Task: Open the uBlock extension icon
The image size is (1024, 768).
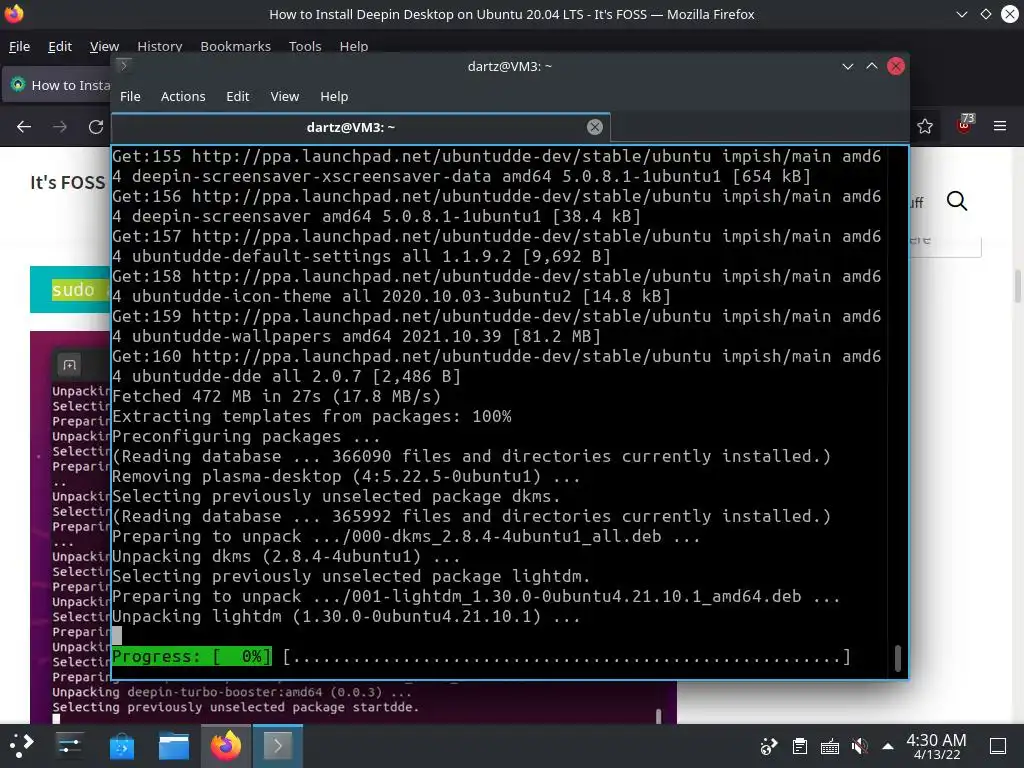Action: (964, 124)
